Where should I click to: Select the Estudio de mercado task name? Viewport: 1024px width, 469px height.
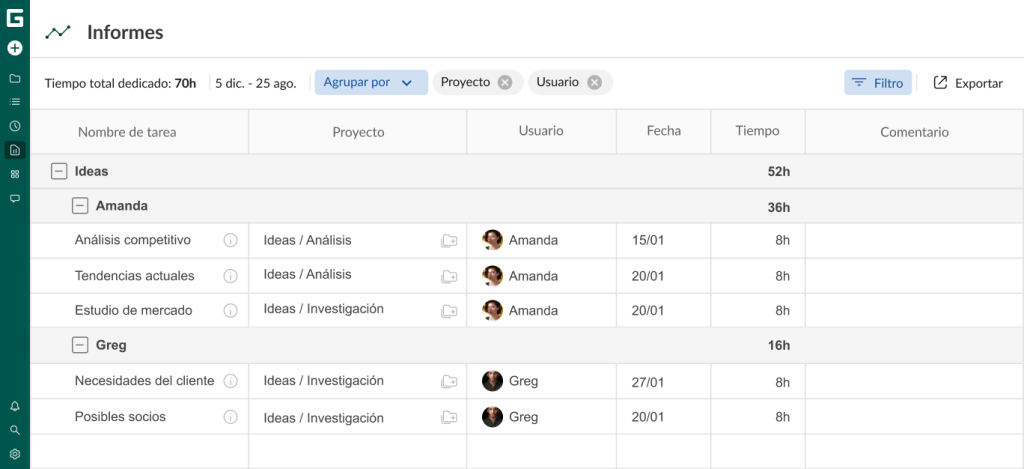click(133, 310)
